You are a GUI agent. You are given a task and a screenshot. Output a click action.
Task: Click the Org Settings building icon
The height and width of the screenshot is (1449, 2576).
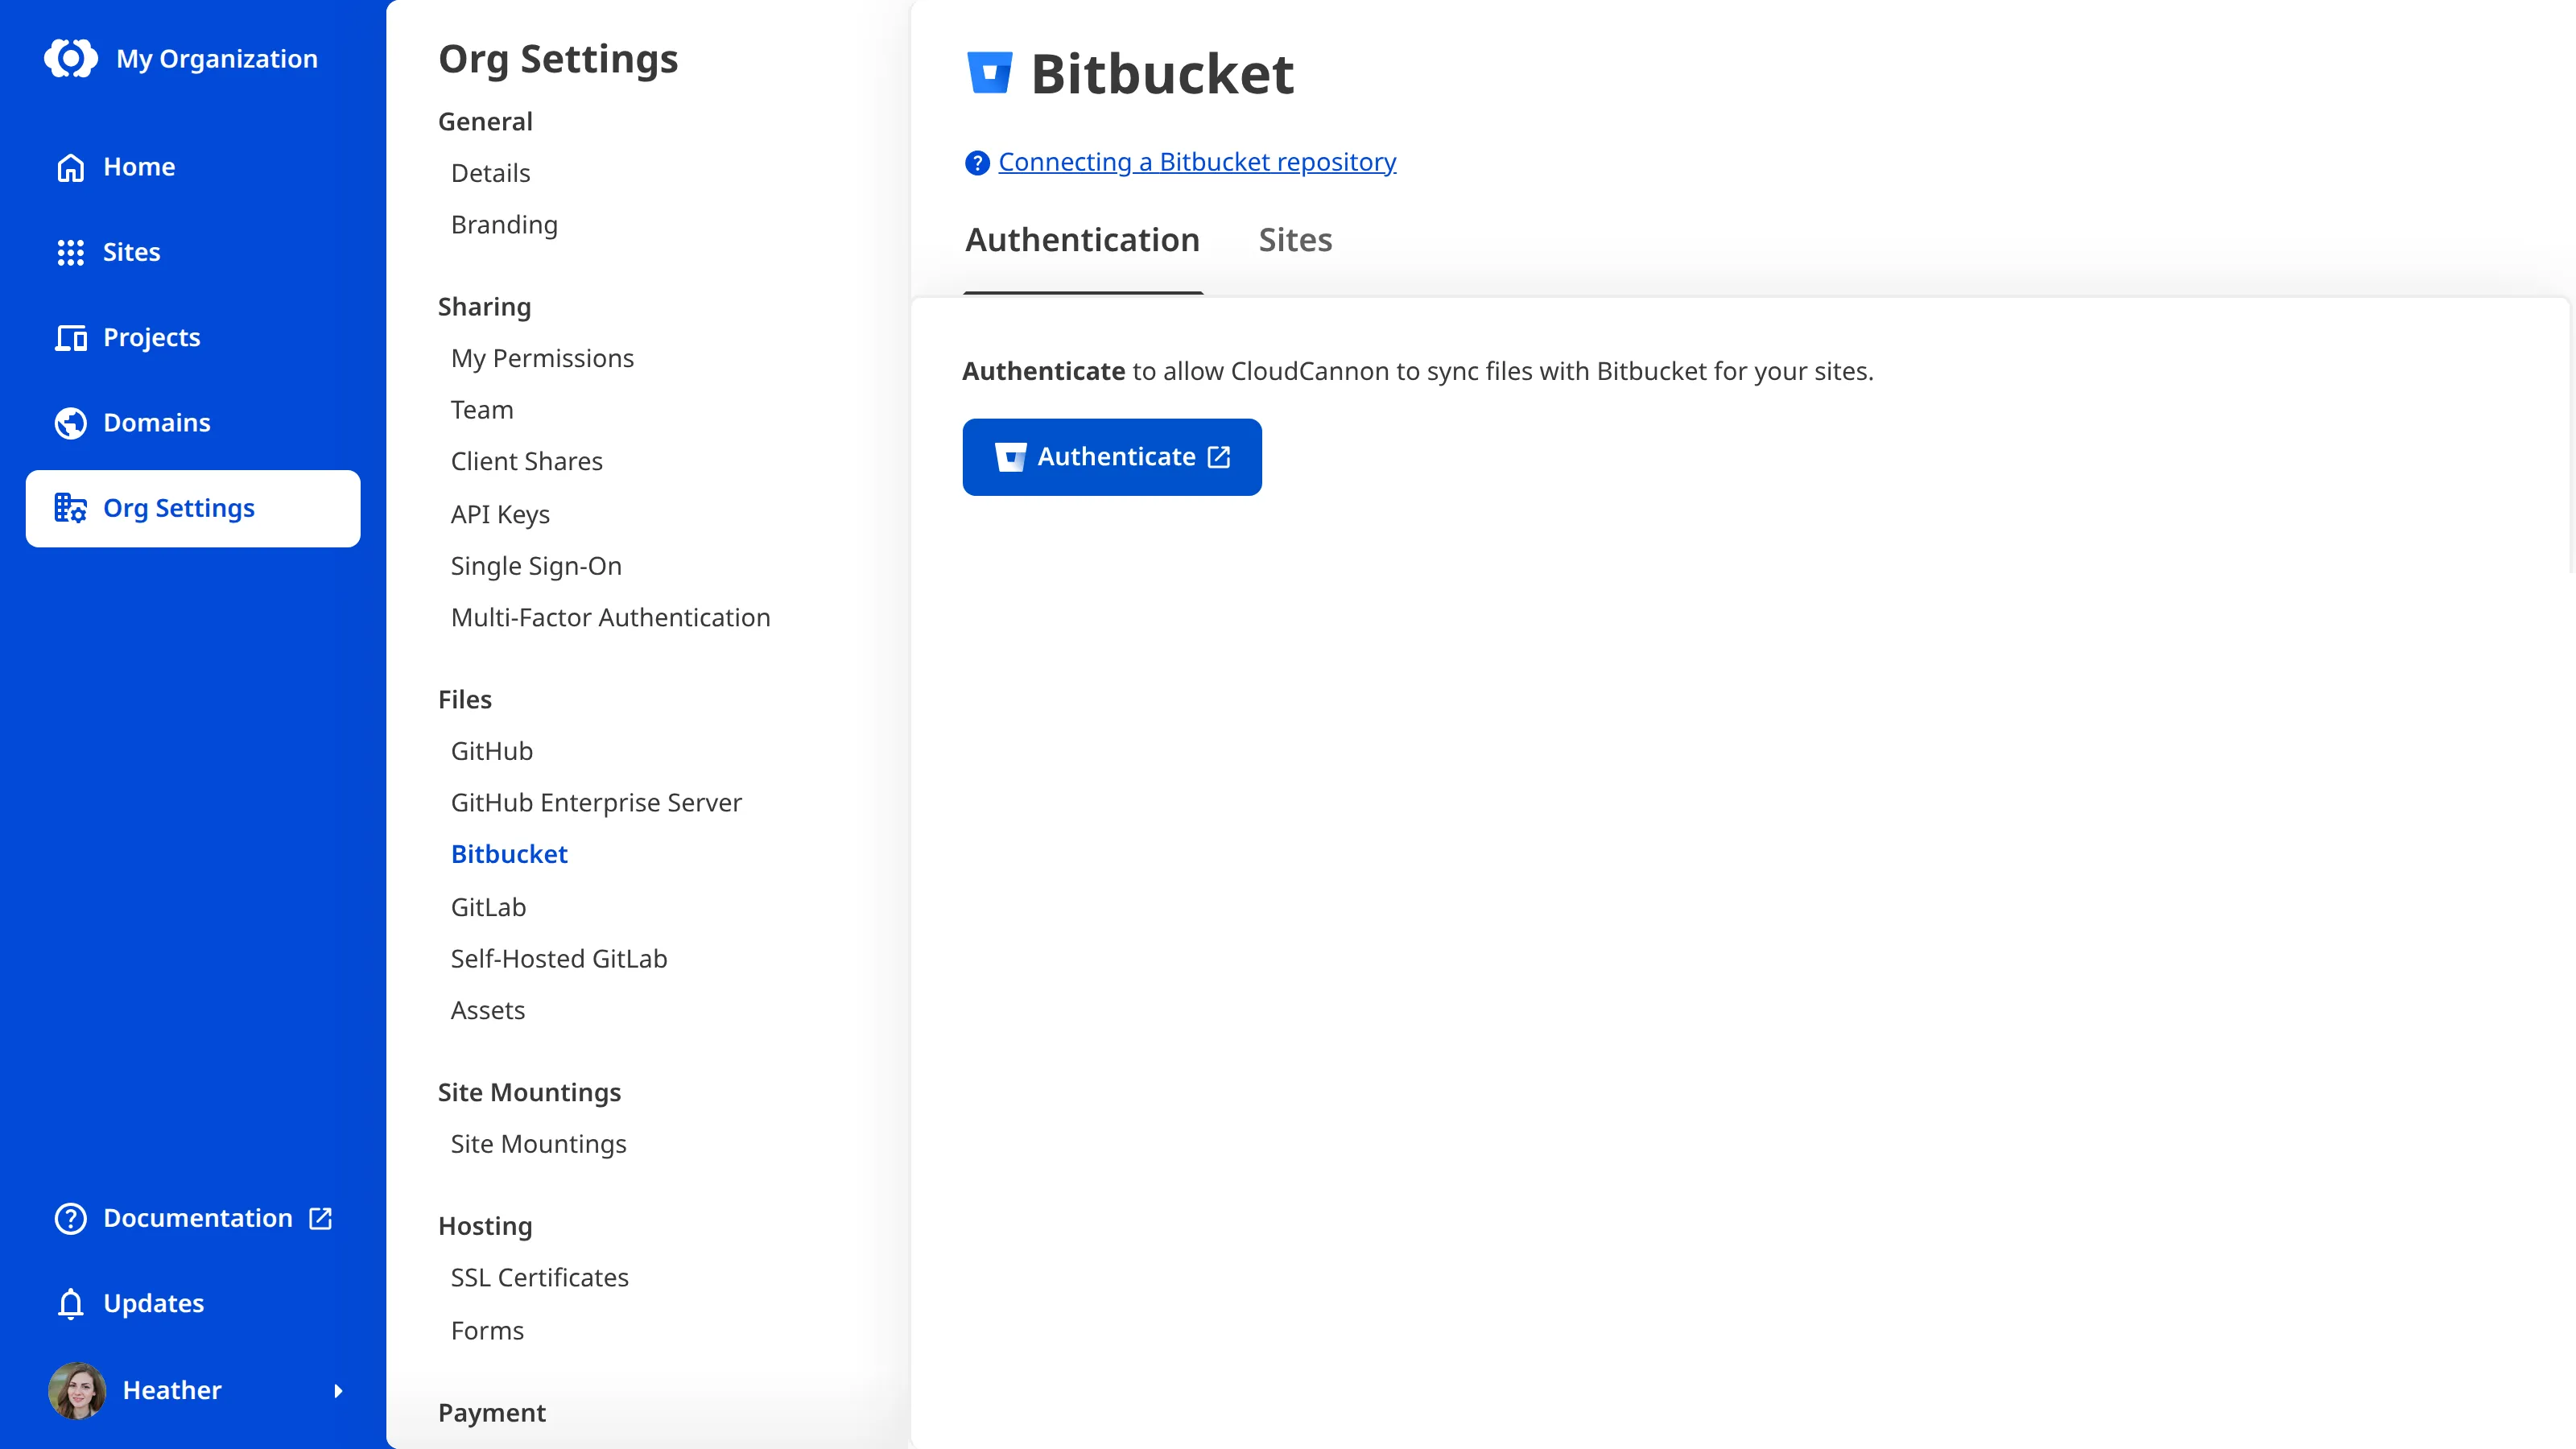point(70,508)
